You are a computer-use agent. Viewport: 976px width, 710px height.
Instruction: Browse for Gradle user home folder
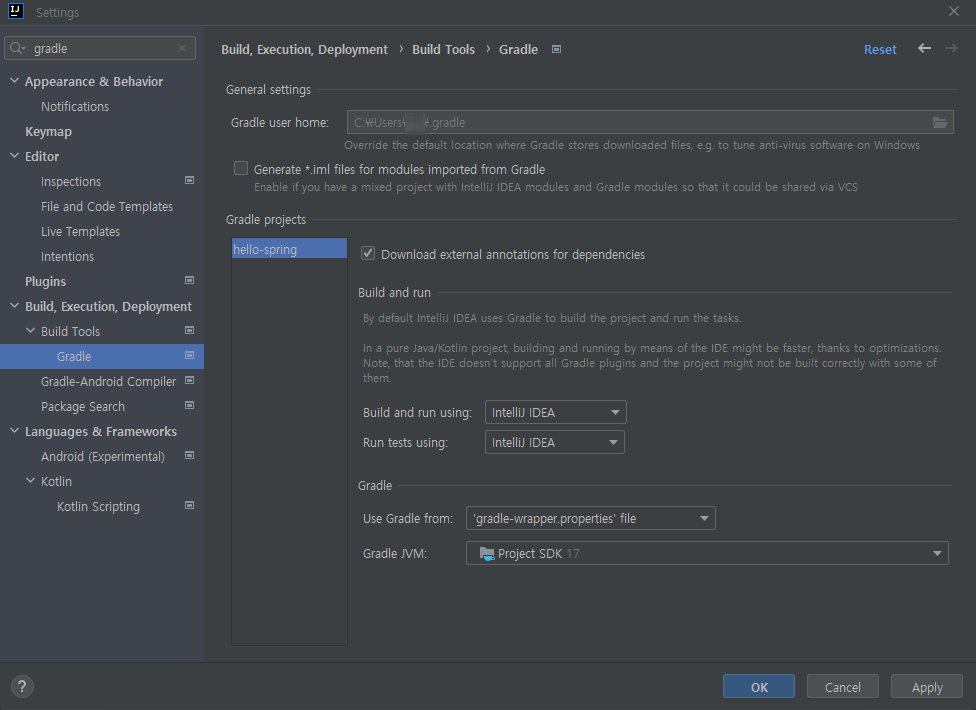940,123
